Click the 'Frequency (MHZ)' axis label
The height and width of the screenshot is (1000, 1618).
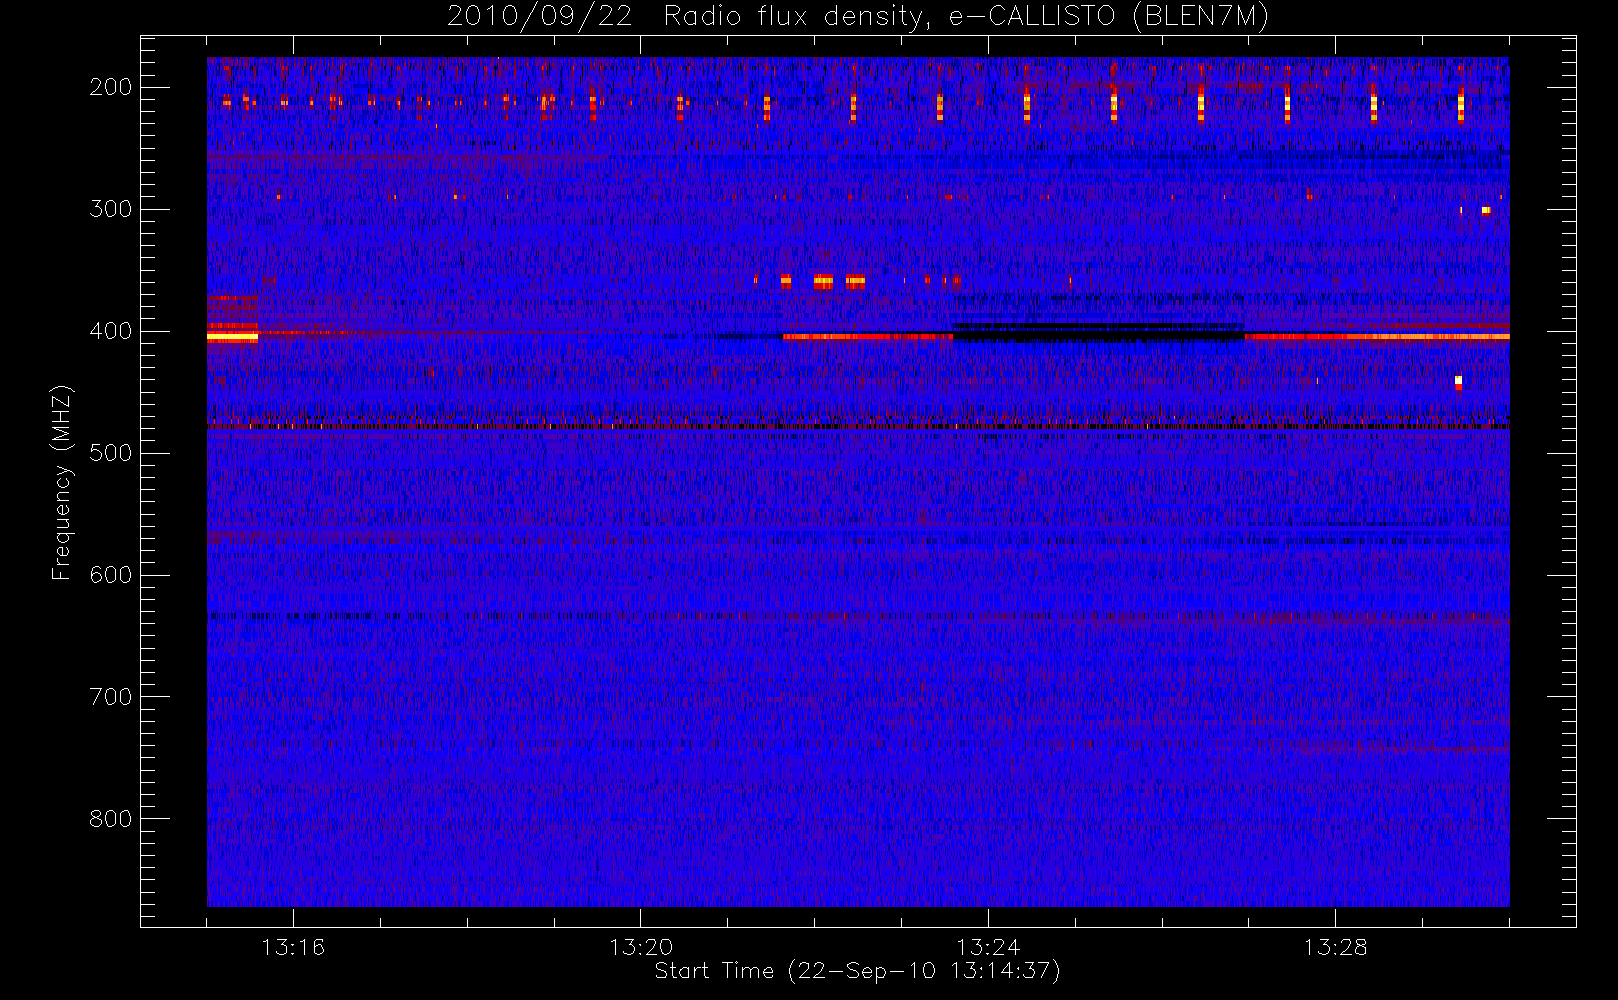[x=62, y=482]
